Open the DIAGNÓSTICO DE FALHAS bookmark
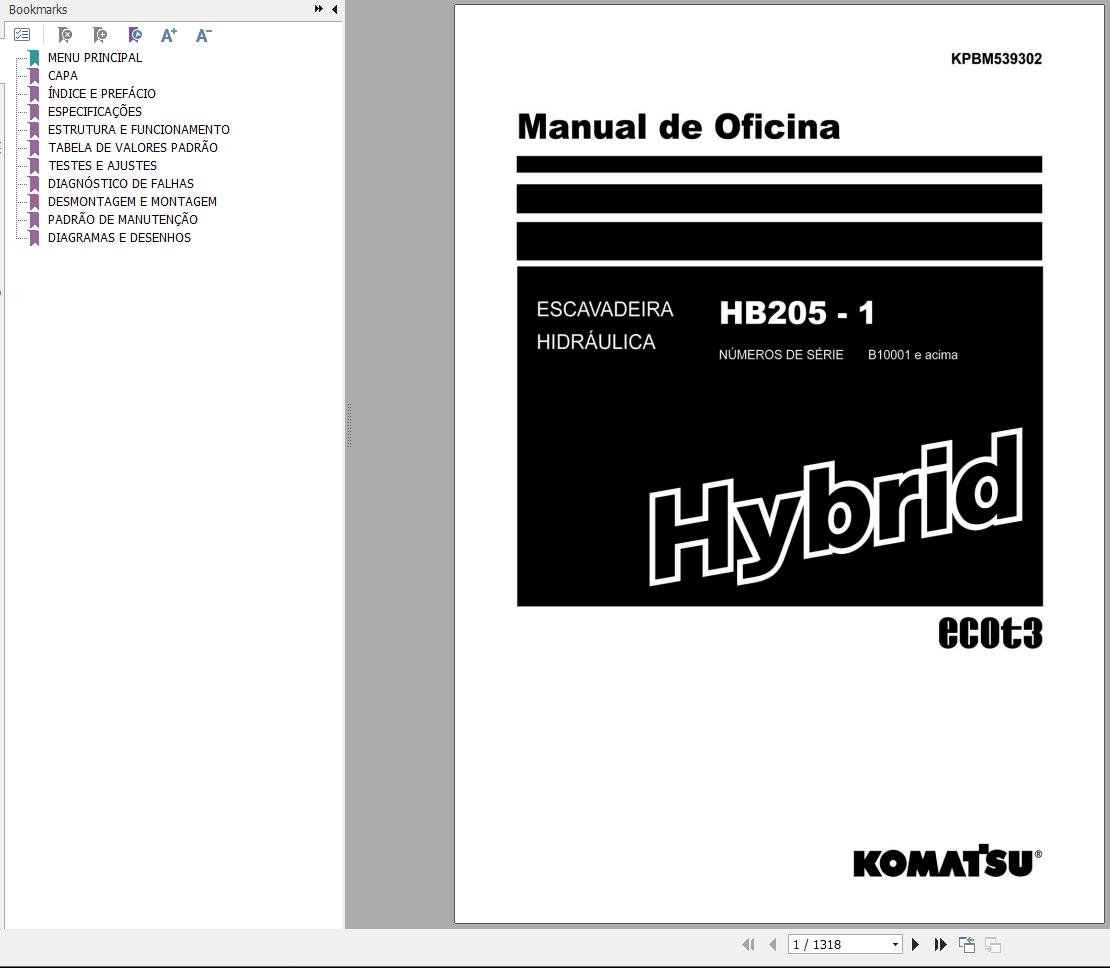This screenshot has height=968, width=1110. 121,183
